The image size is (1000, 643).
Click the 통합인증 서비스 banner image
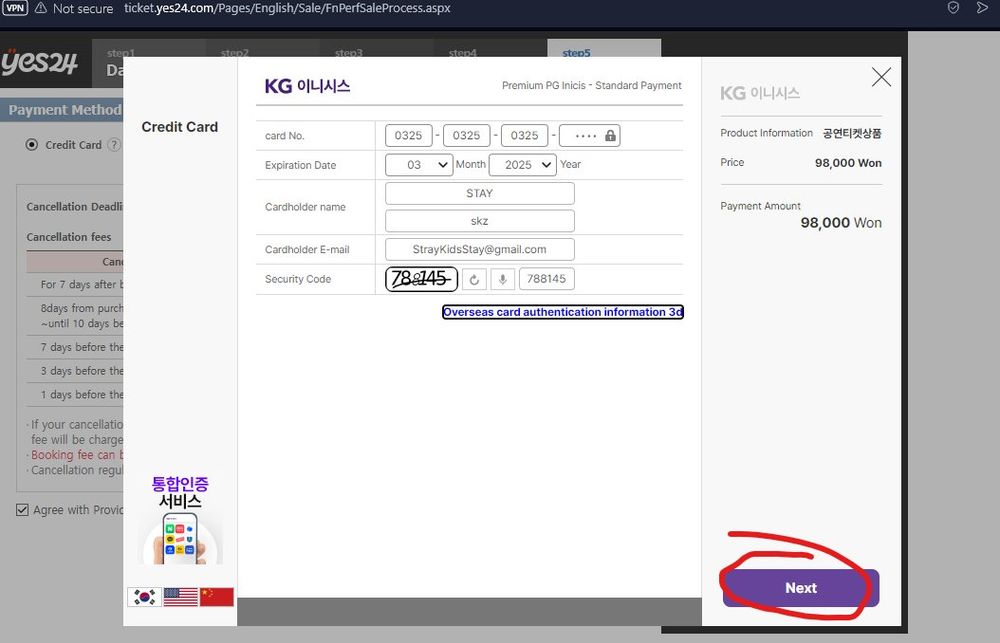pyautogui.click(x=180, y=519)
